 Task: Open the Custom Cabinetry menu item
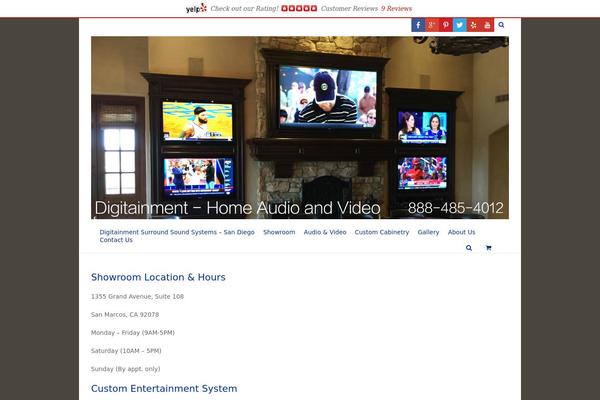pos(382,232)
